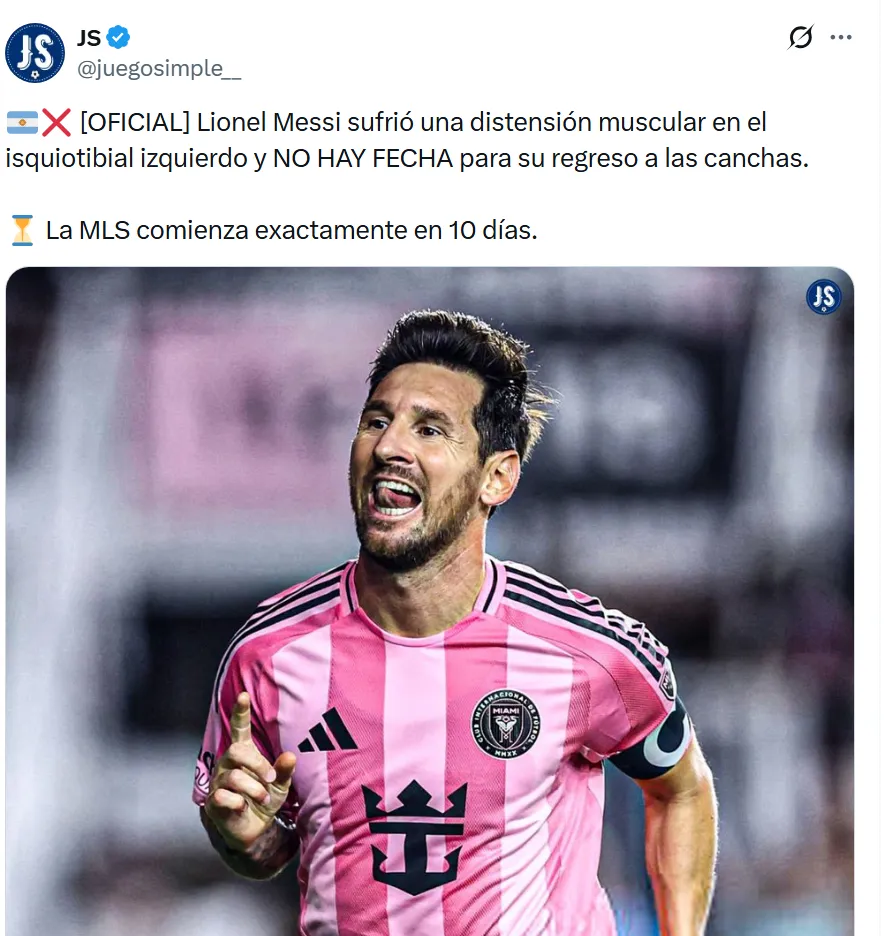Screen dimensions: 891x936
Task: Click the blue verified badge
Action: 118,38
